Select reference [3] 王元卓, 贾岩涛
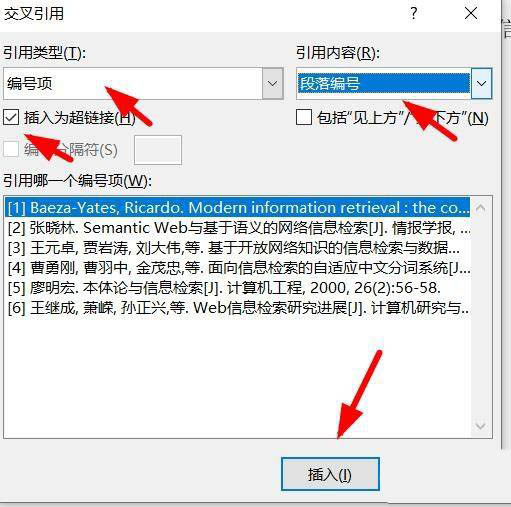 point(238,248)
